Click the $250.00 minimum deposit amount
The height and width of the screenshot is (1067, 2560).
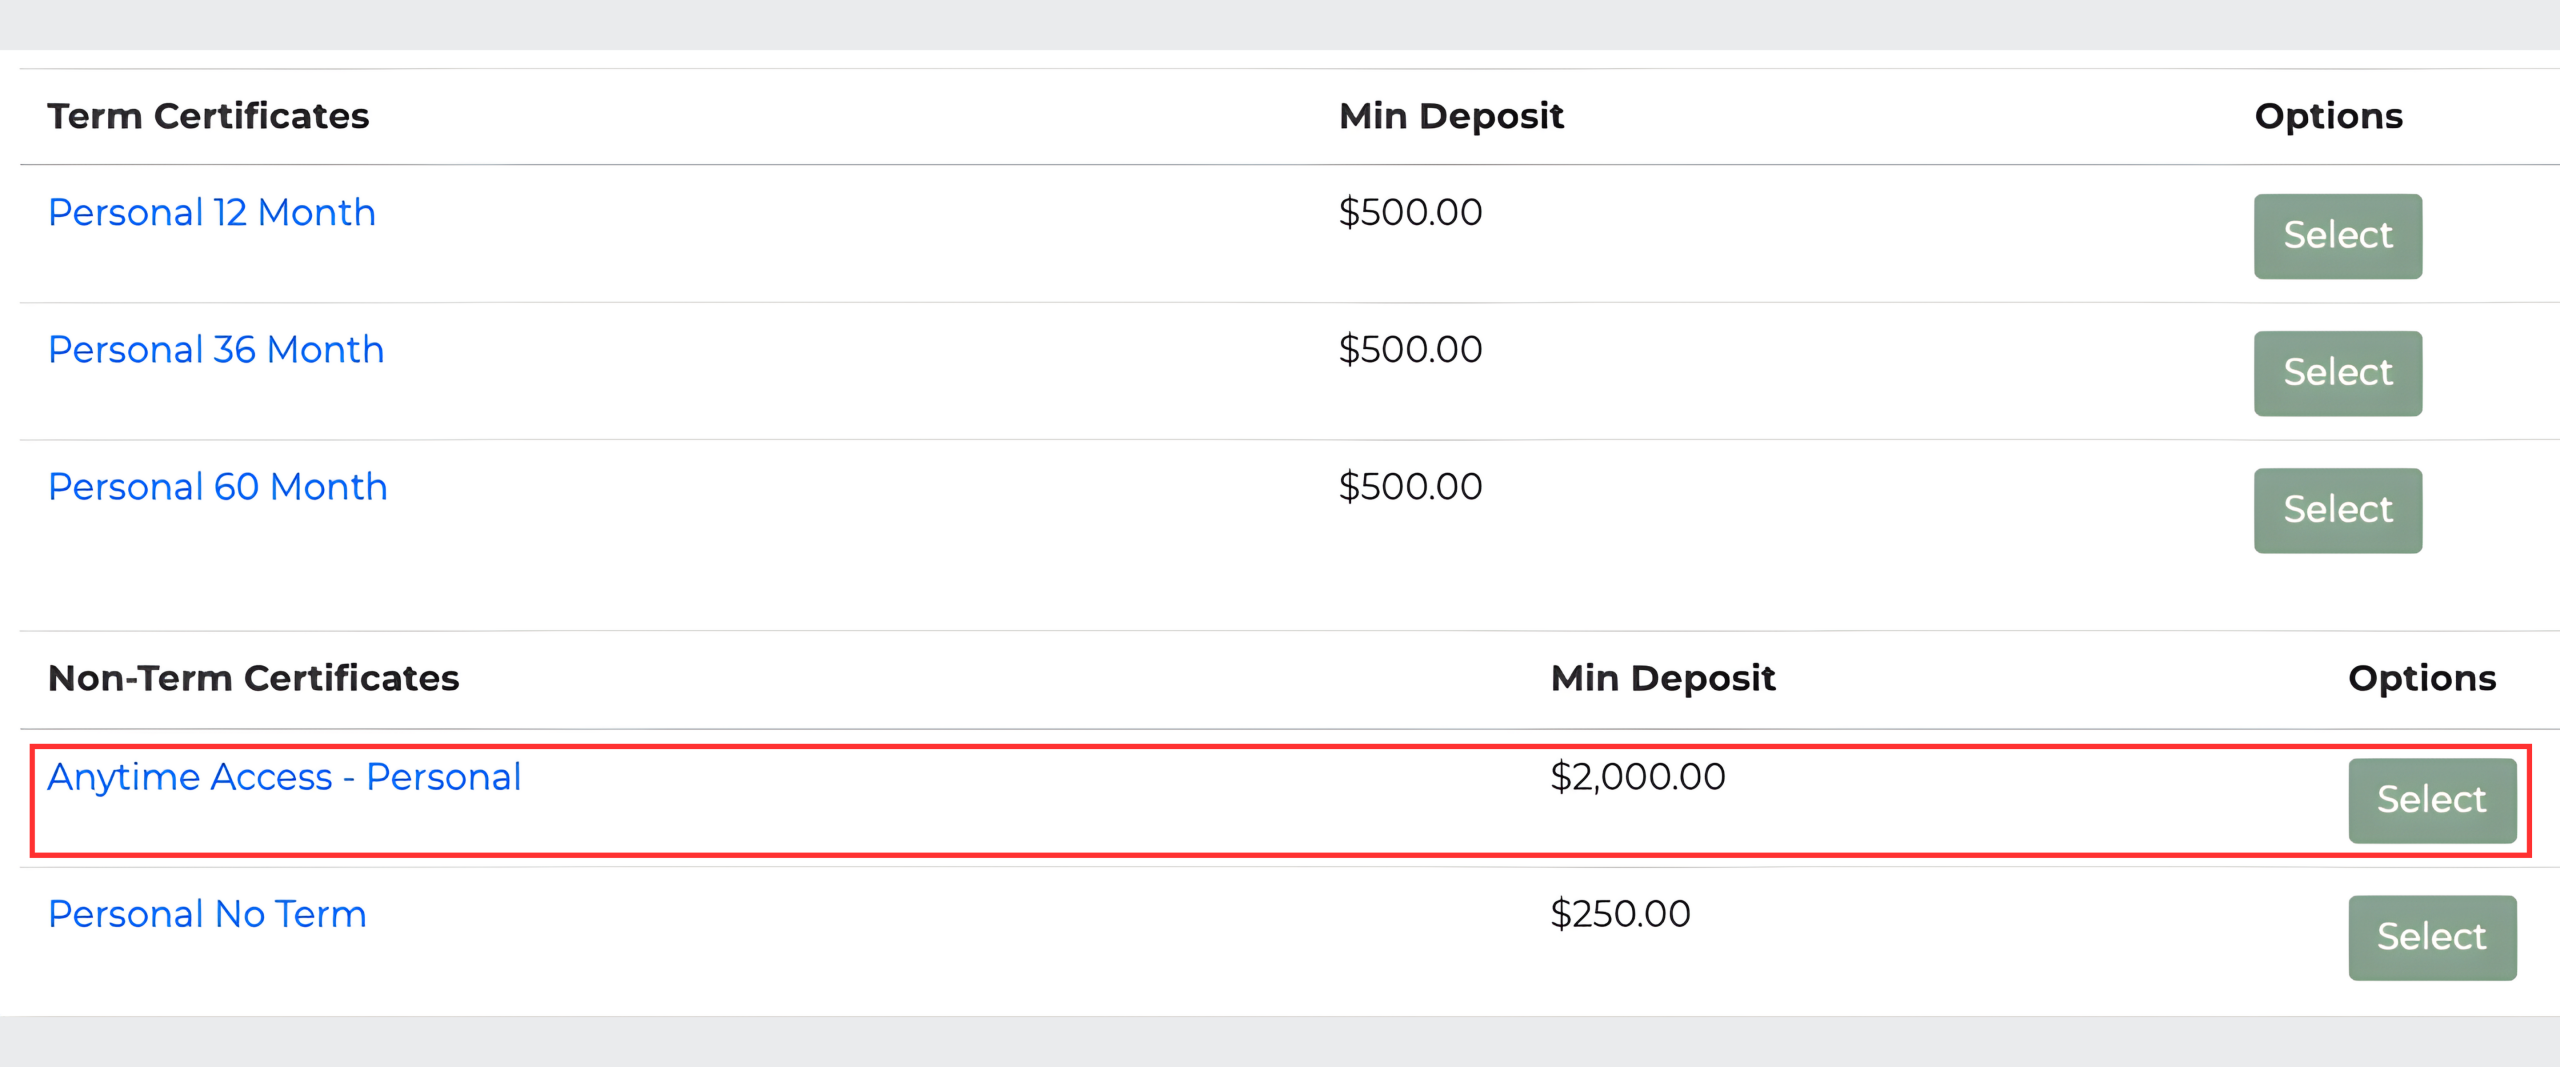coord(1620,914)
